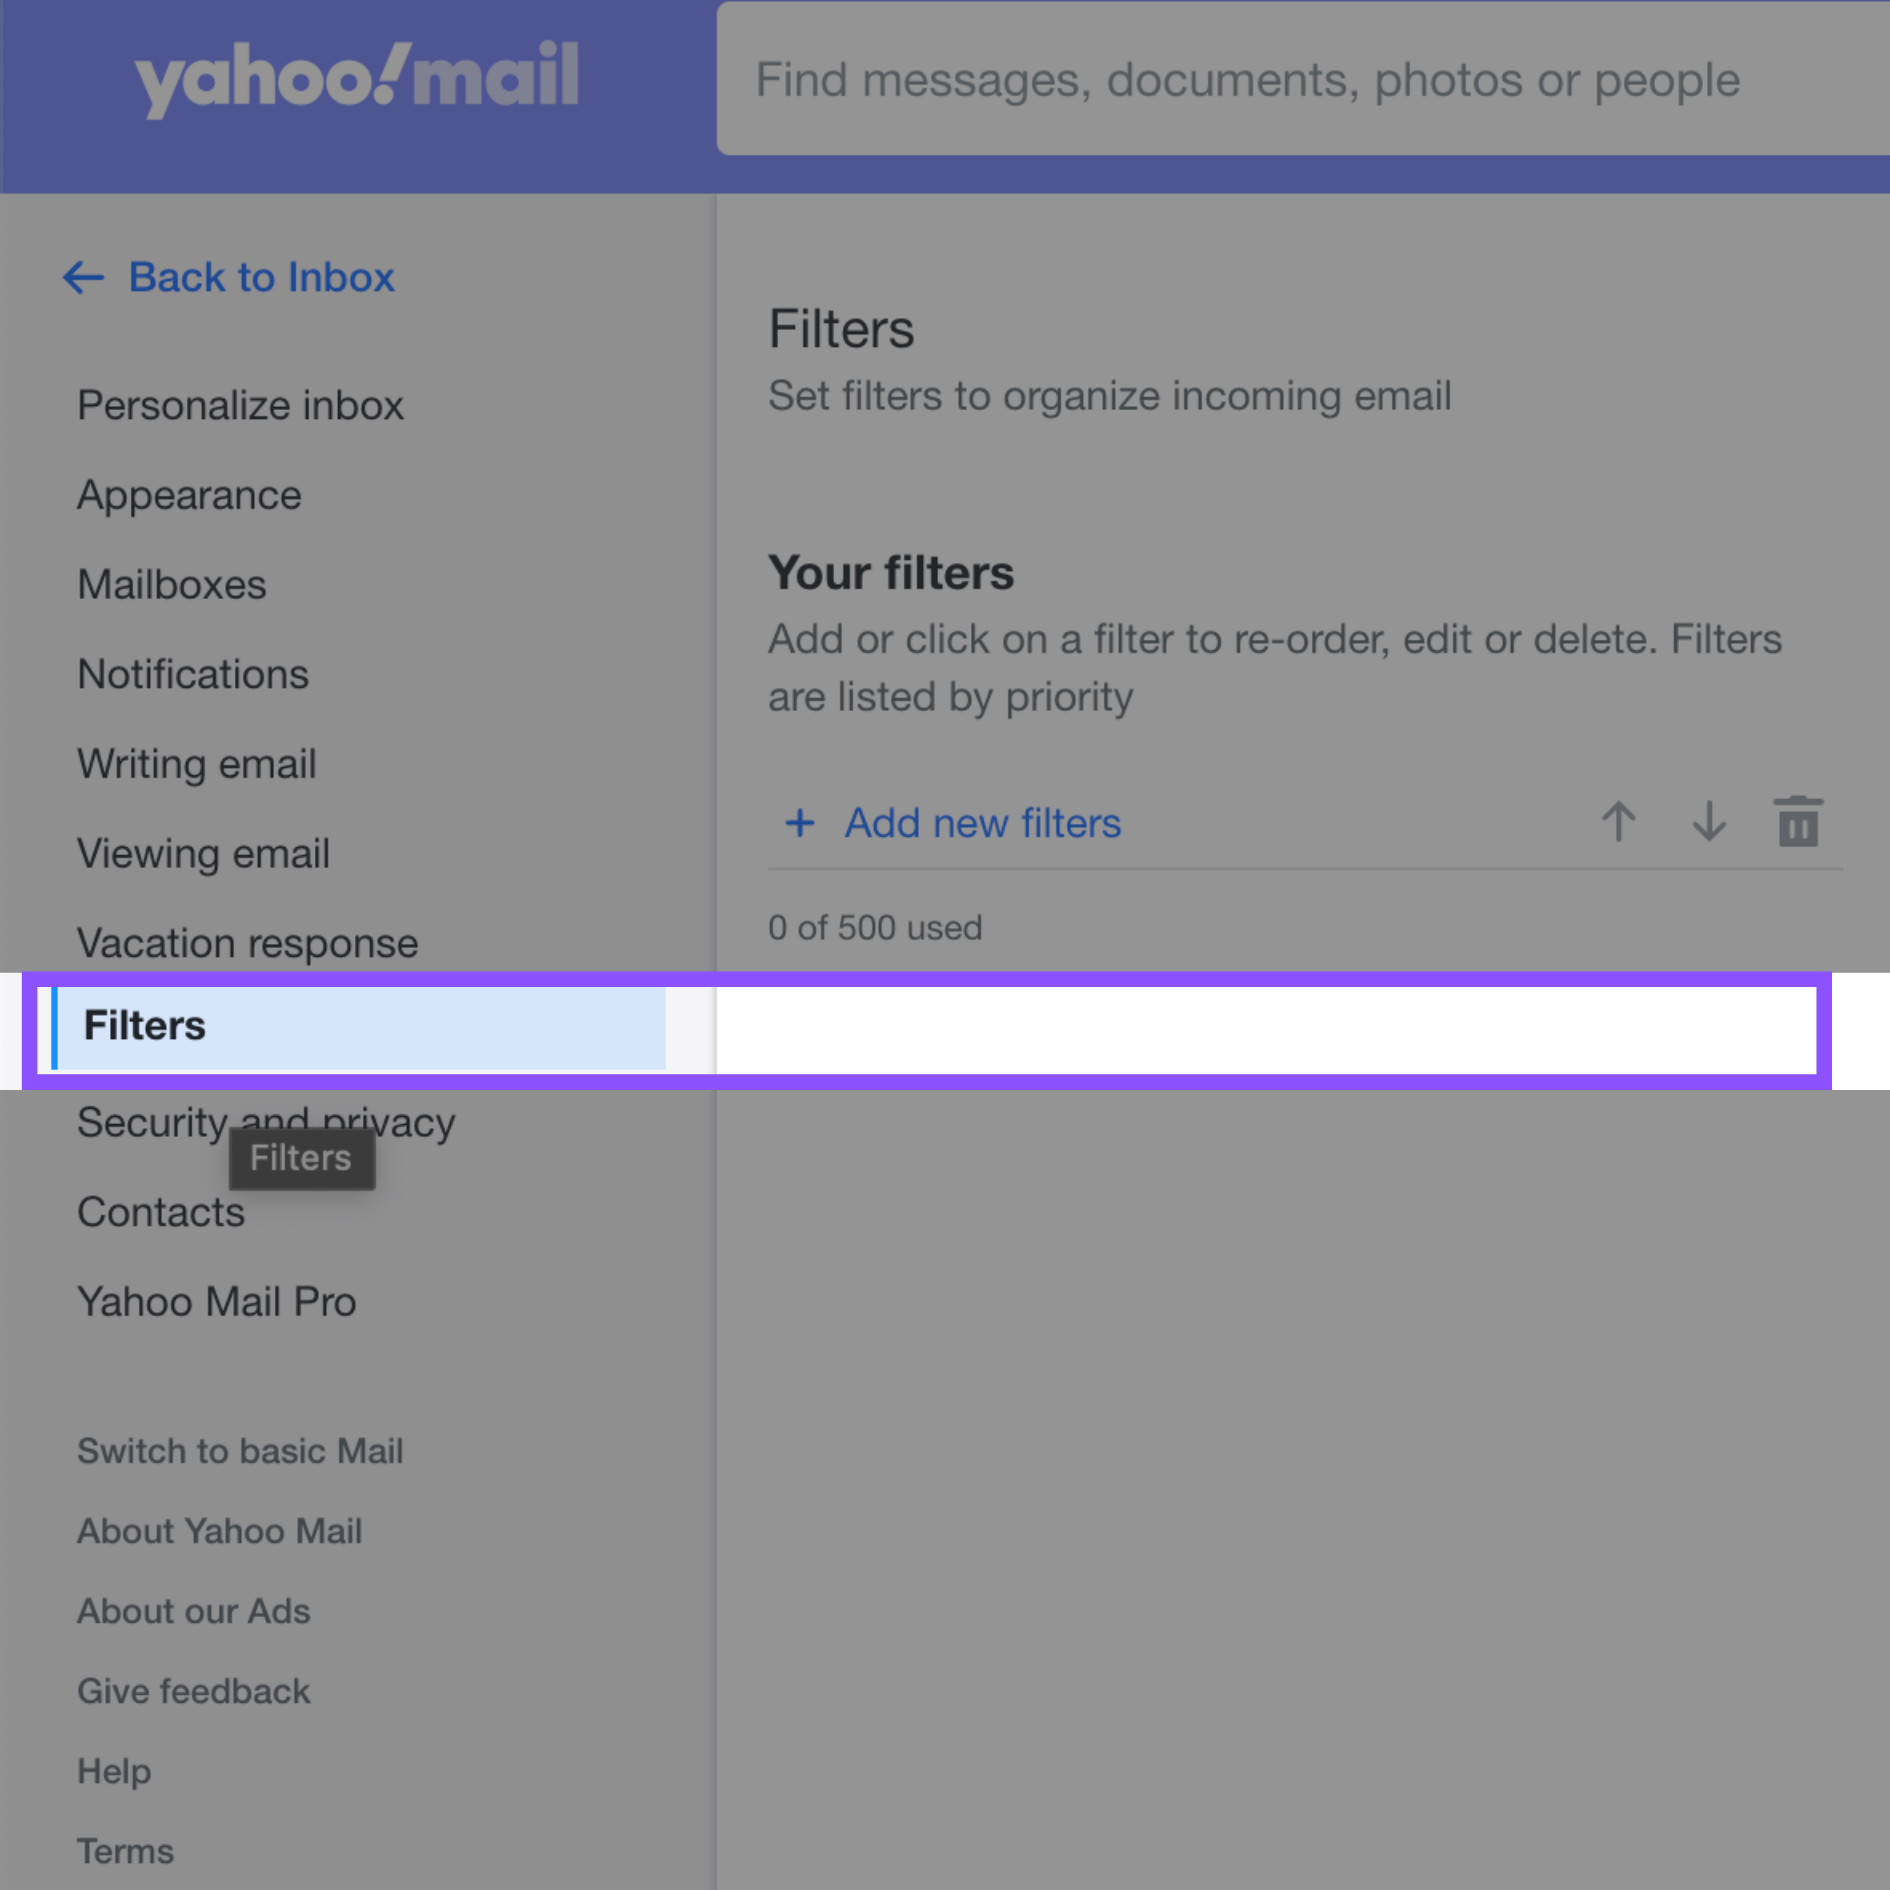The width and height of the screenshot is (1890, 1890).
Task: Go to Mailboxes settings
Action: 172,585
